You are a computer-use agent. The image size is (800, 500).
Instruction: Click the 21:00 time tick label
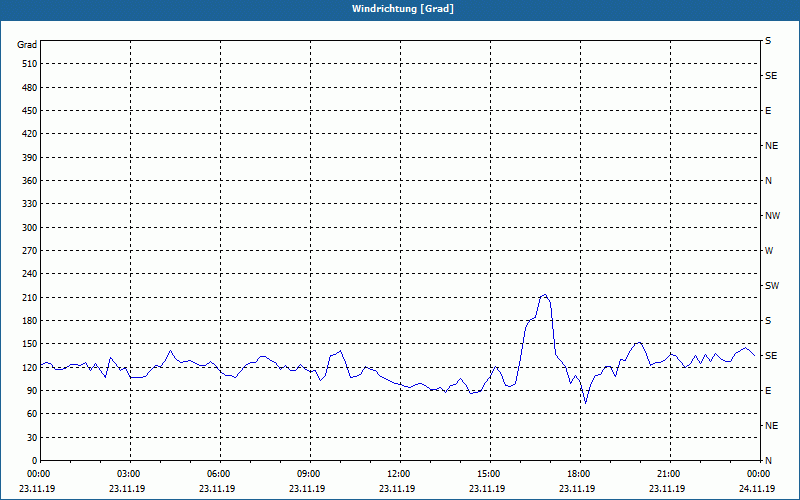(669, 474)
